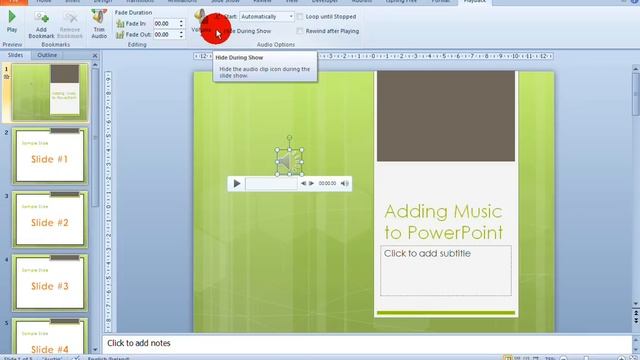Increase Fade In with the up spinner

[x=181, y=22]
